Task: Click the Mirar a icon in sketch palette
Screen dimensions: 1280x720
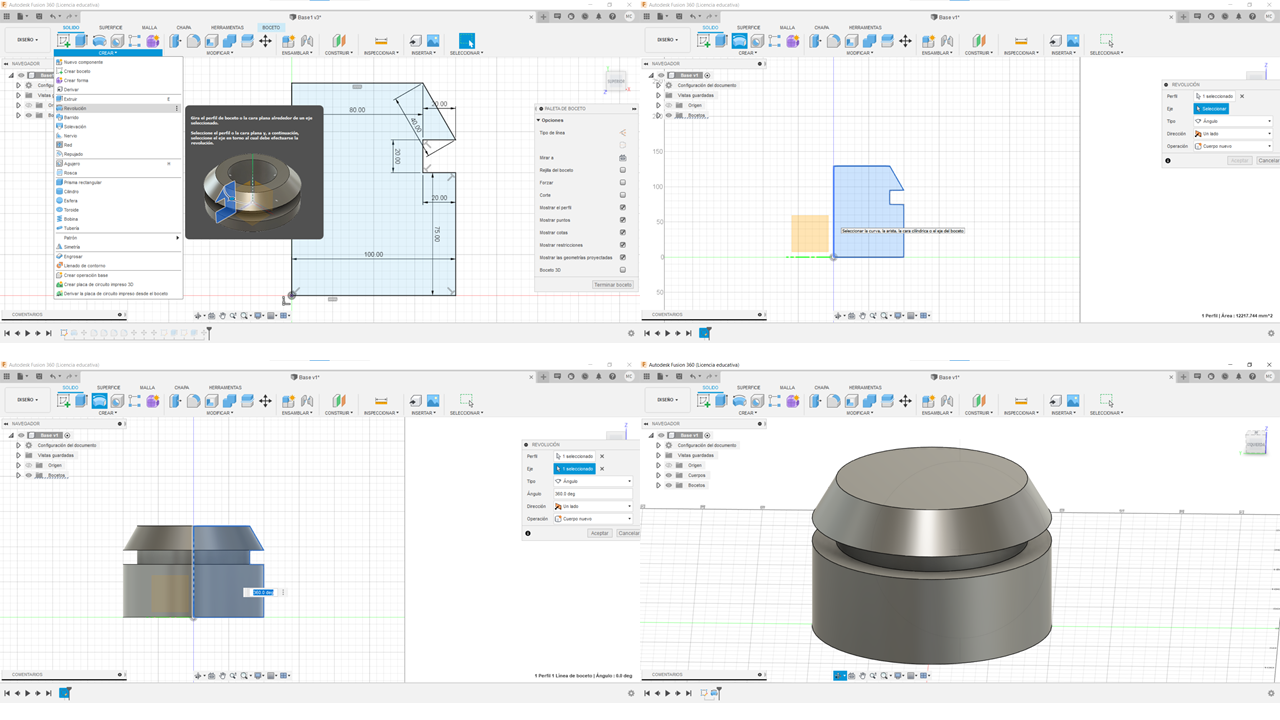Action: click(623, 158)
